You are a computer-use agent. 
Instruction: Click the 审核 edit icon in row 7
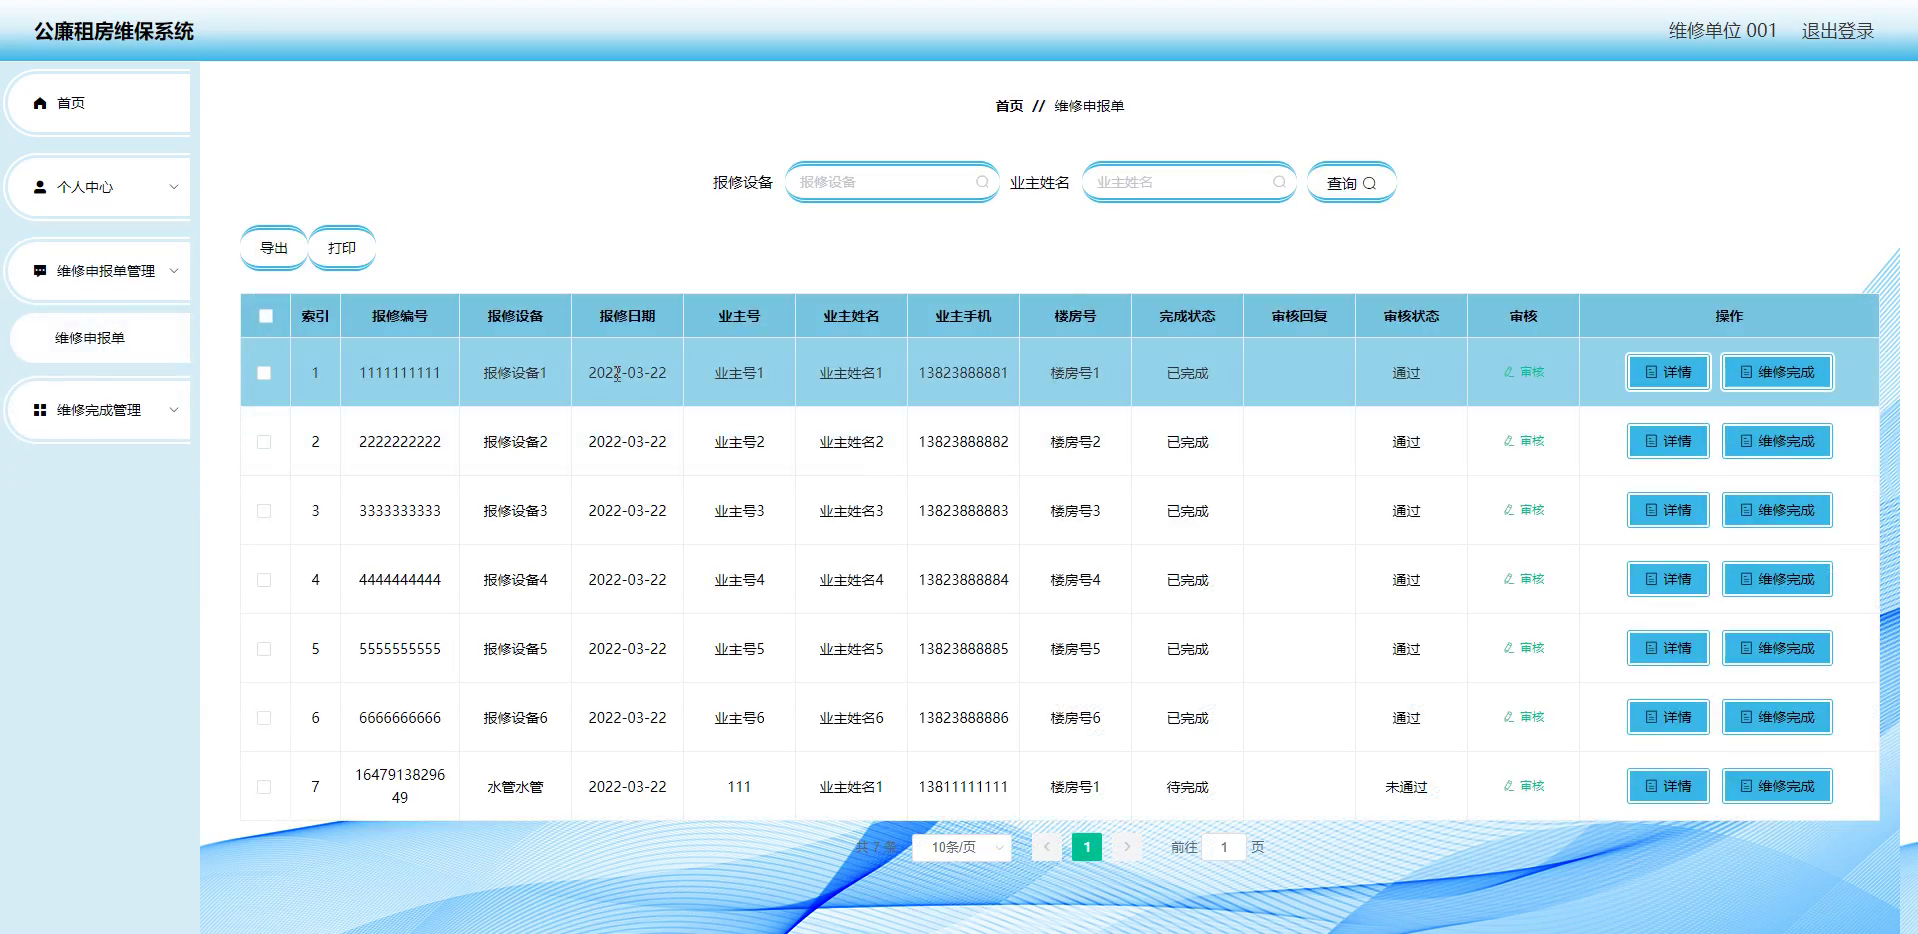pos(1509,786)
